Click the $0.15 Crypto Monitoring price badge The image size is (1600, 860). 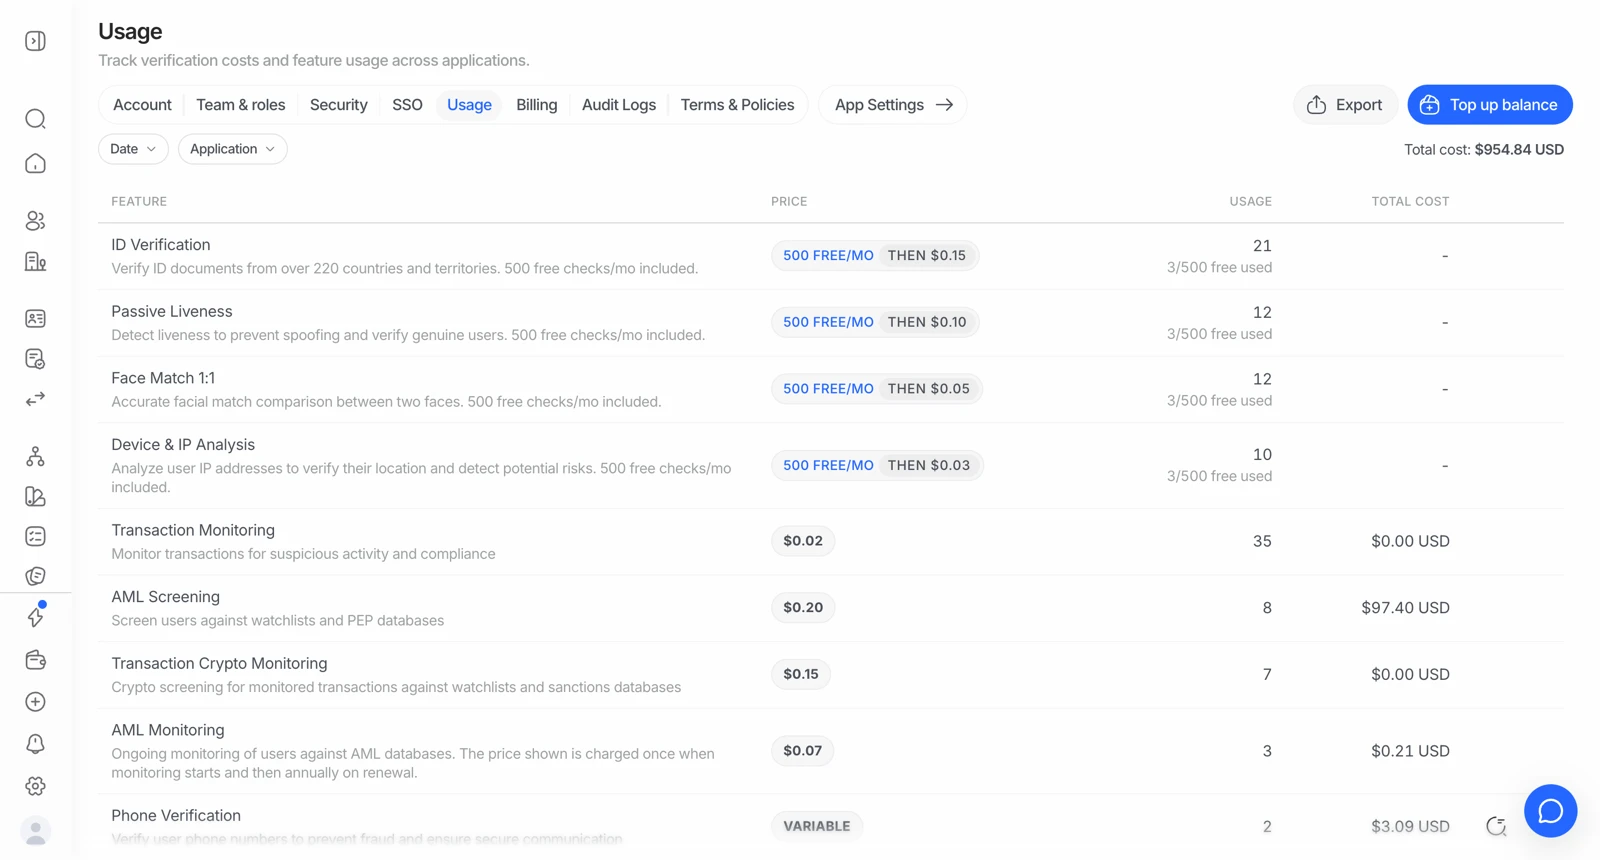[801, 674]
